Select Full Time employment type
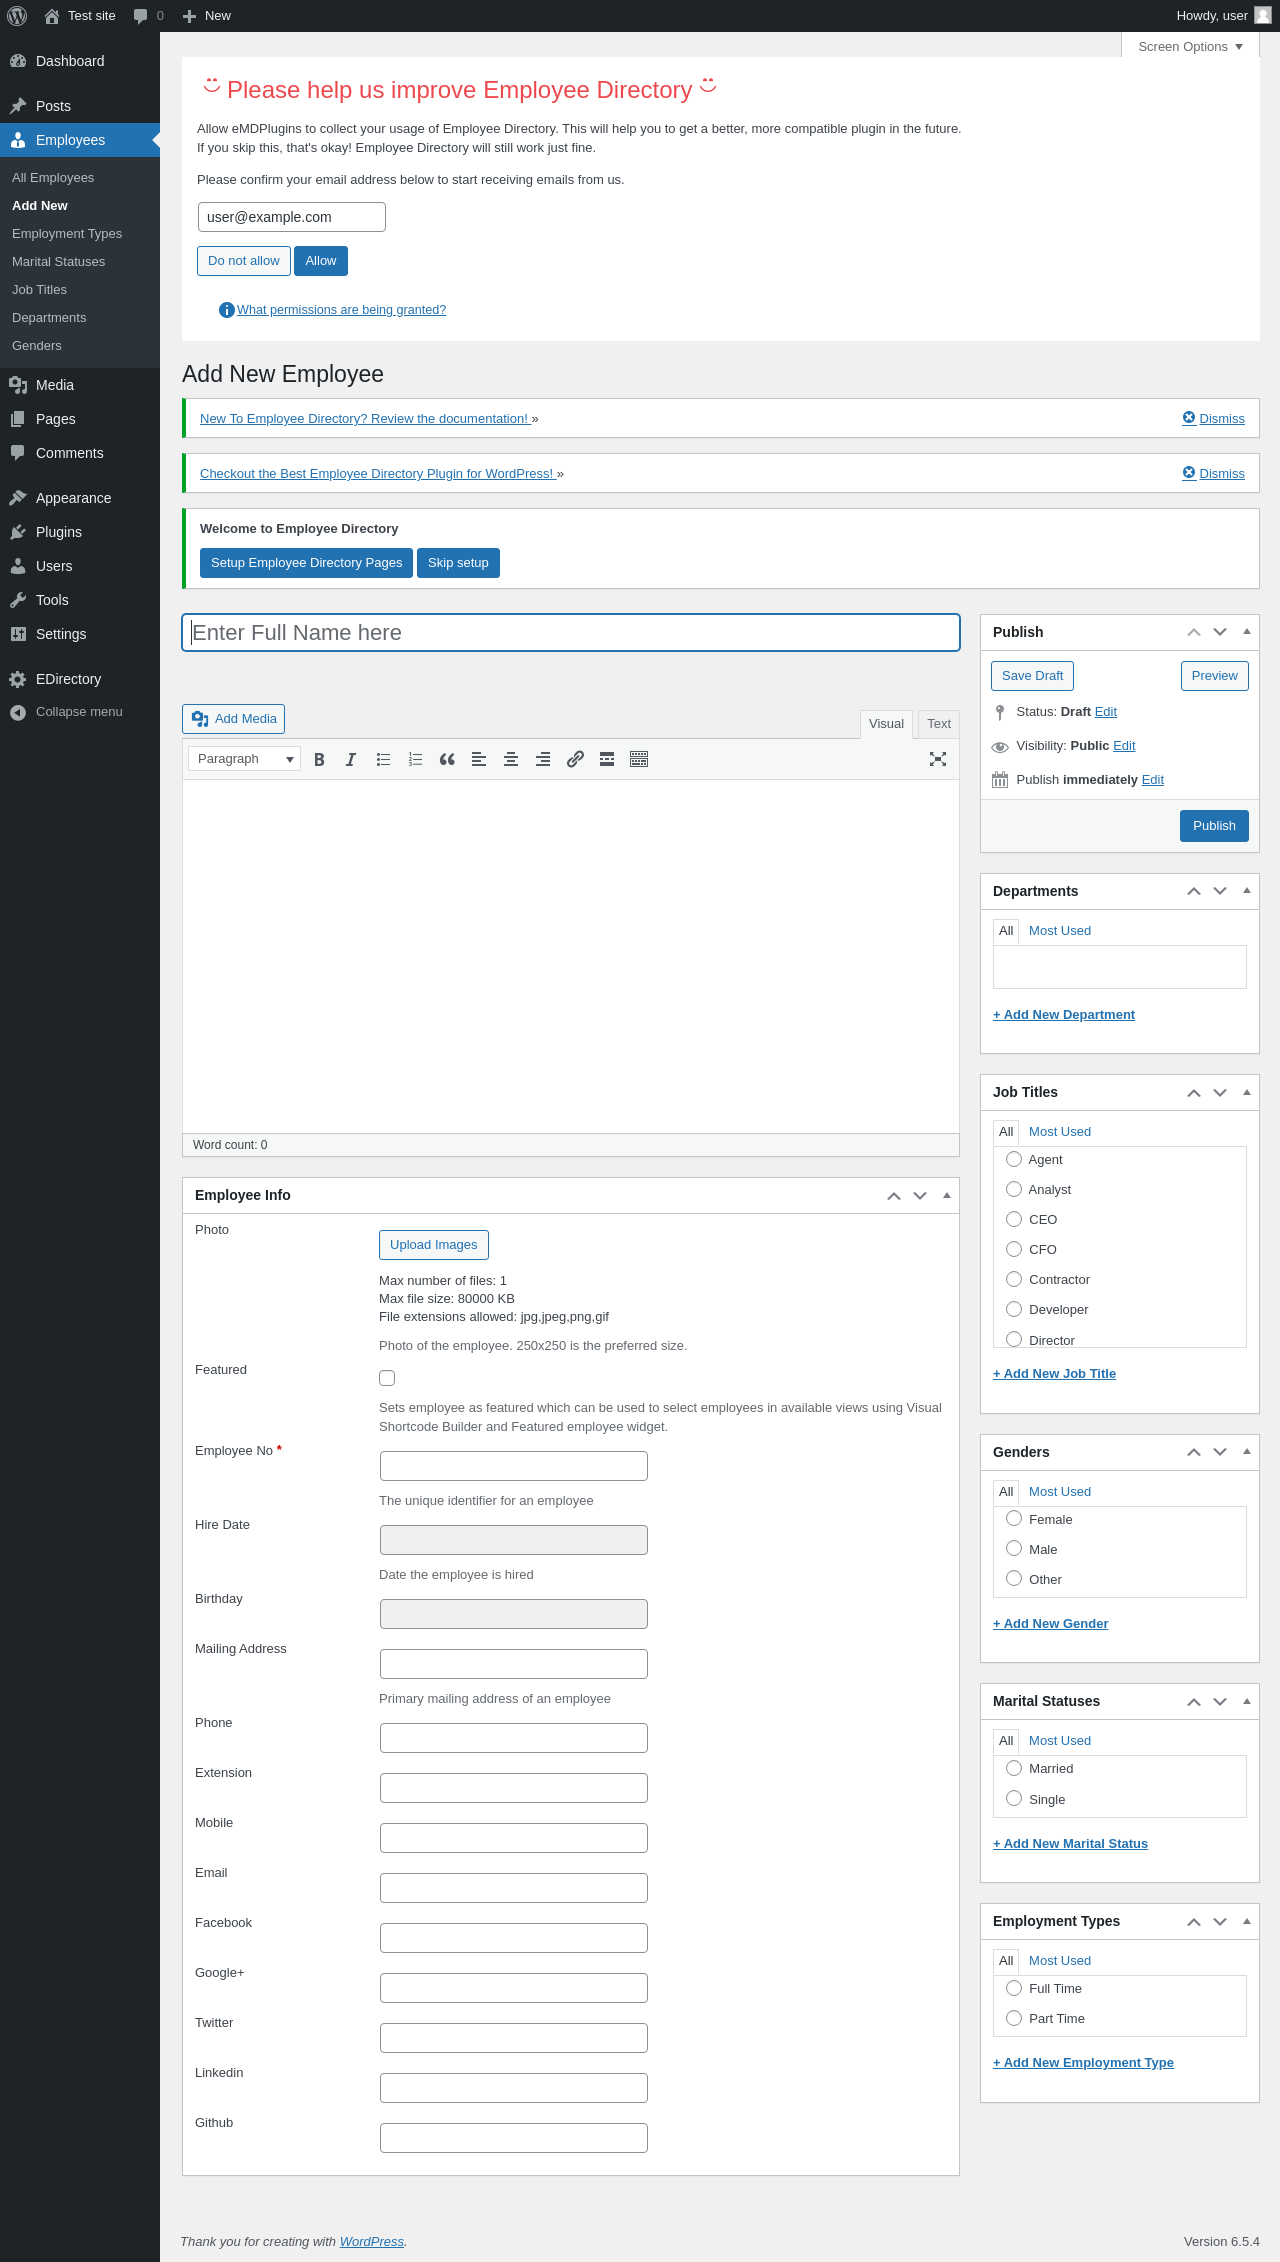The image size is (1280, 2262). tap(1014, 1988)
